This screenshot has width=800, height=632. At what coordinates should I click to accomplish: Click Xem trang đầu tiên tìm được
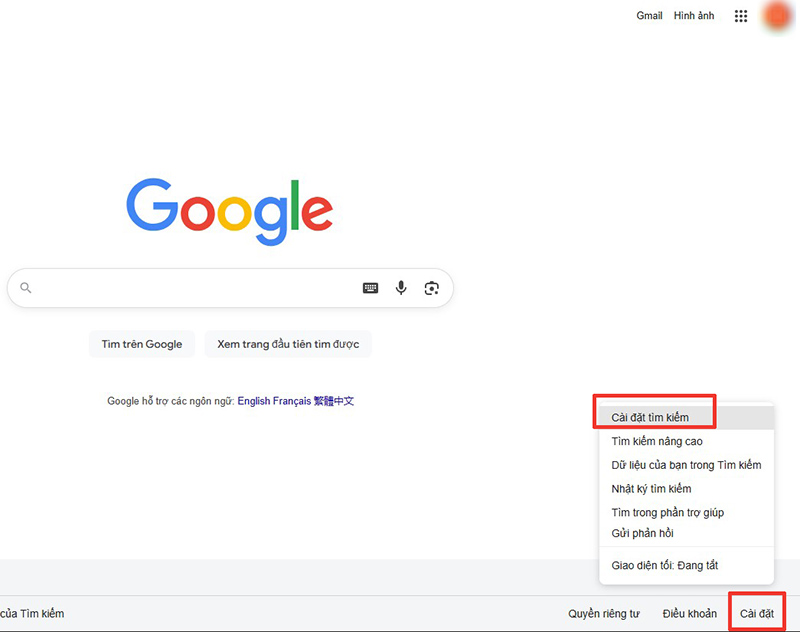click(x=288, y=344)
